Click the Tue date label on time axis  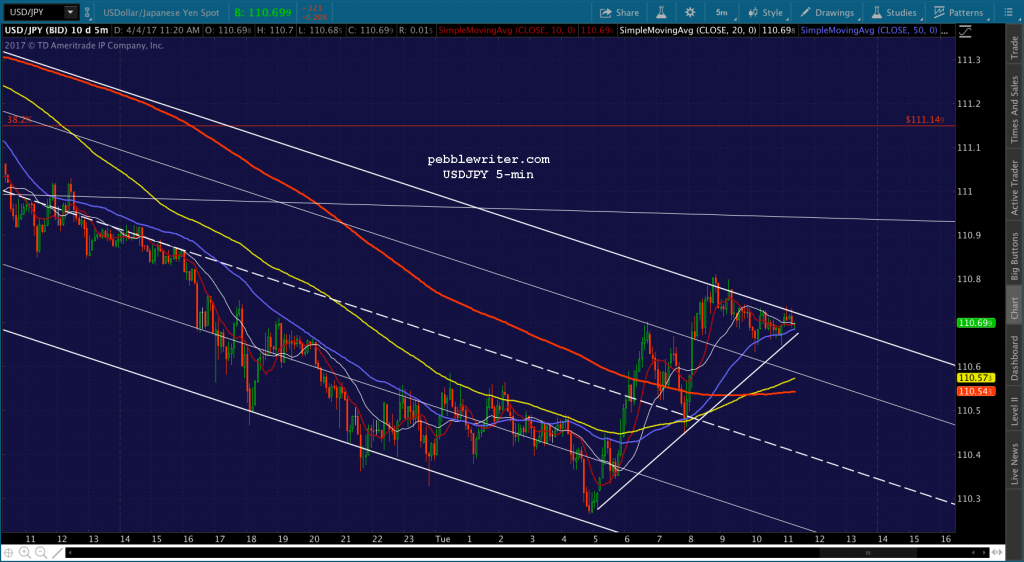click(x=443, y=539)
